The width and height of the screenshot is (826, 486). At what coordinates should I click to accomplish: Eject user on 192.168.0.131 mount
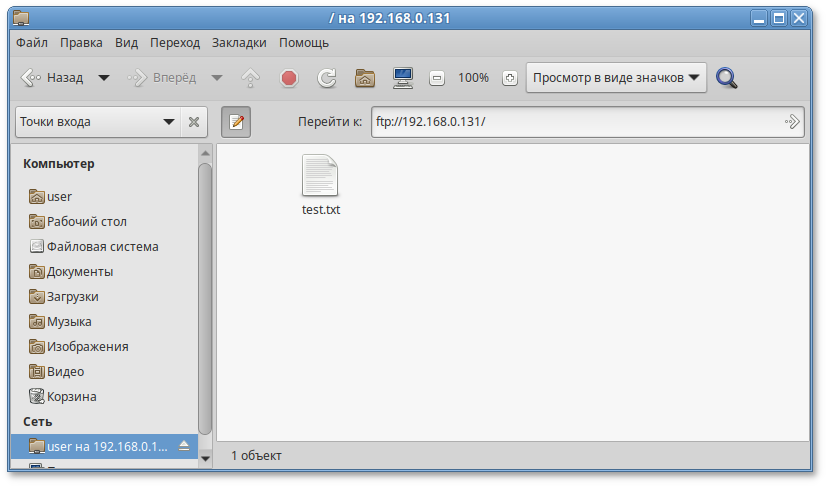[x=184, y=446]
